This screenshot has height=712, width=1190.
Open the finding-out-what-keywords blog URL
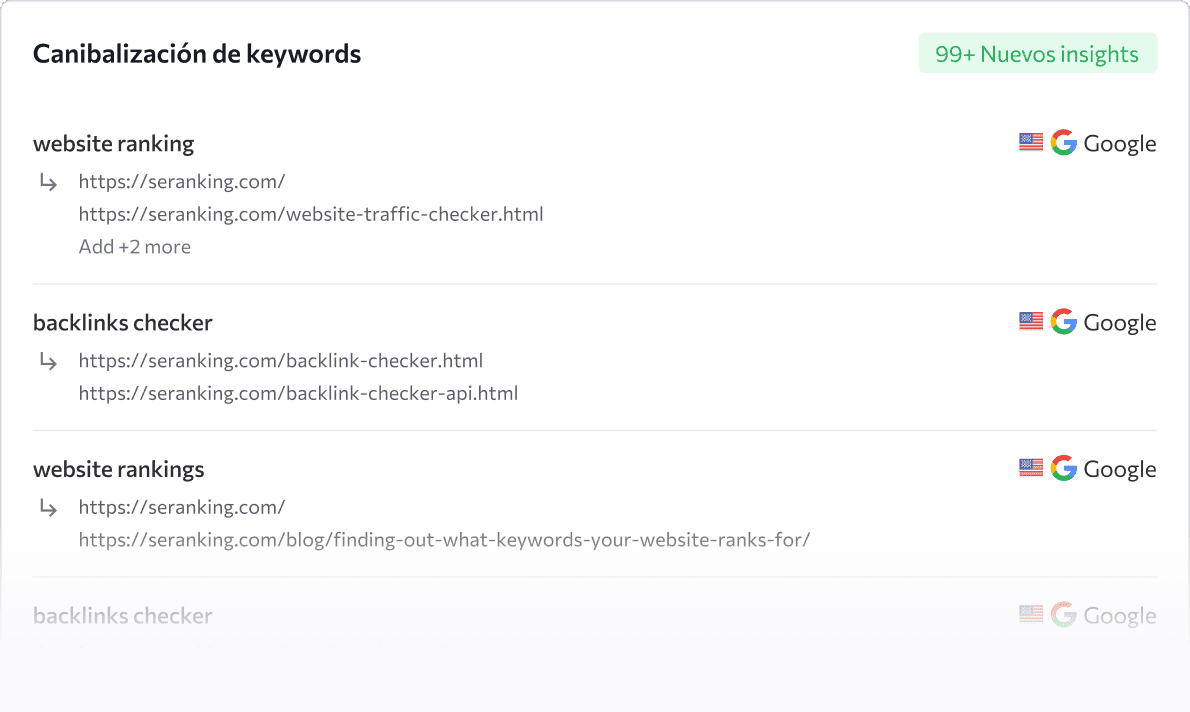(x=444, y=540)
